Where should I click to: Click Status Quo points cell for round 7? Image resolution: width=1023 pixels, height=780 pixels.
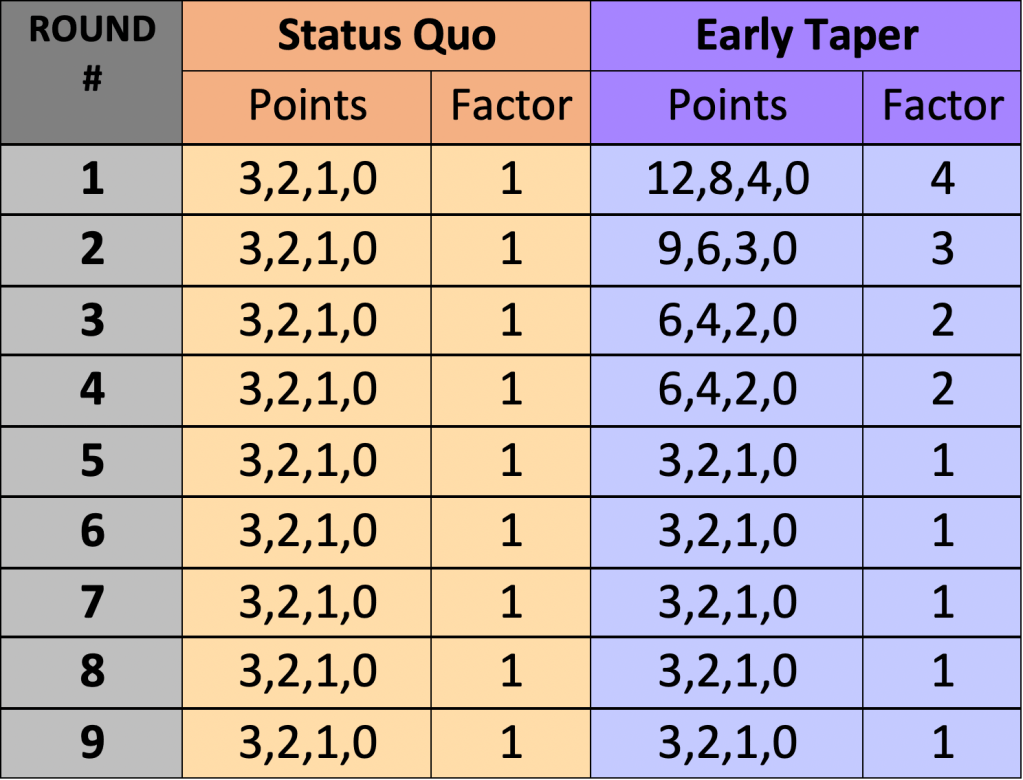click(x=307, y=602)
